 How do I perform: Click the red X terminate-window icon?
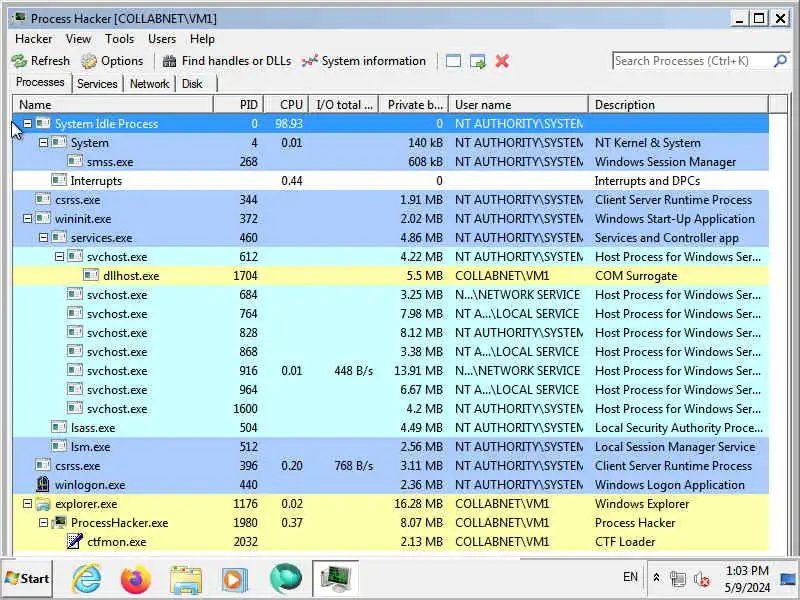(502, 61)
